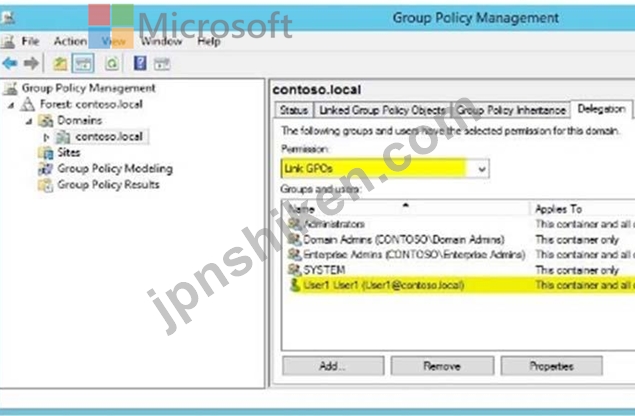
Task: Click the User1 user icon
Action: click(294, 285)
